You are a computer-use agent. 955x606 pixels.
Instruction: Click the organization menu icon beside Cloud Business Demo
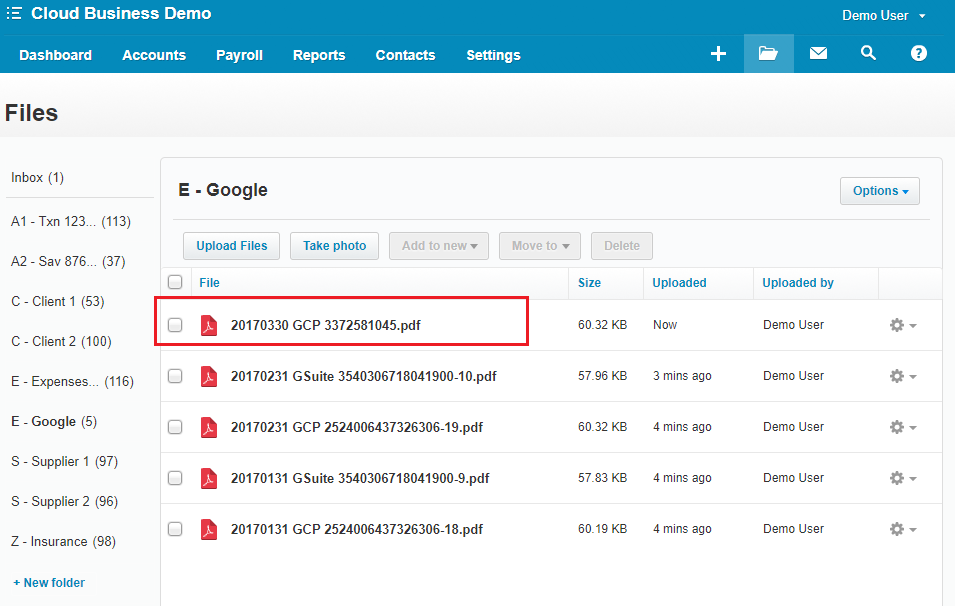pyautogui.click(x=14, y=13)
